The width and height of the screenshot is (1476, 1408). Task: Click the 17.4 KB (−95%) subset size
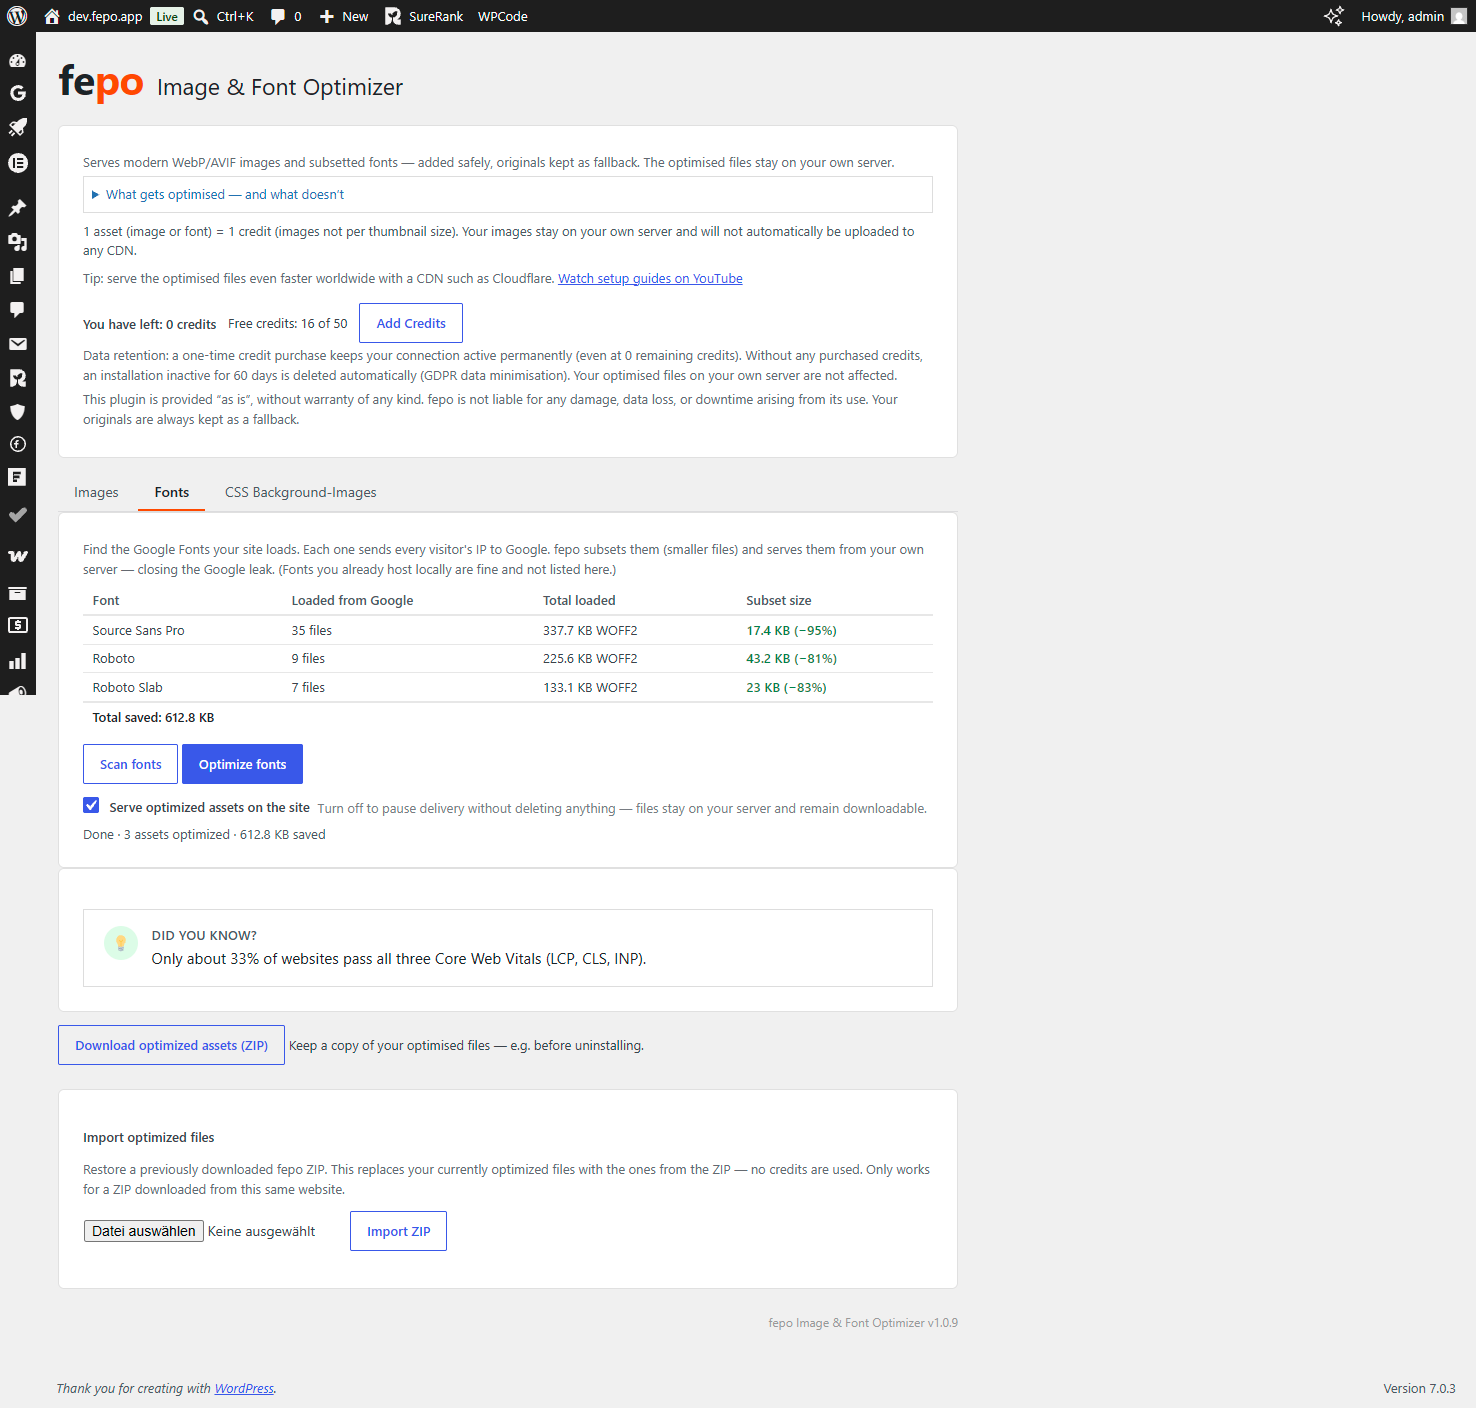[x=791, y=630]
